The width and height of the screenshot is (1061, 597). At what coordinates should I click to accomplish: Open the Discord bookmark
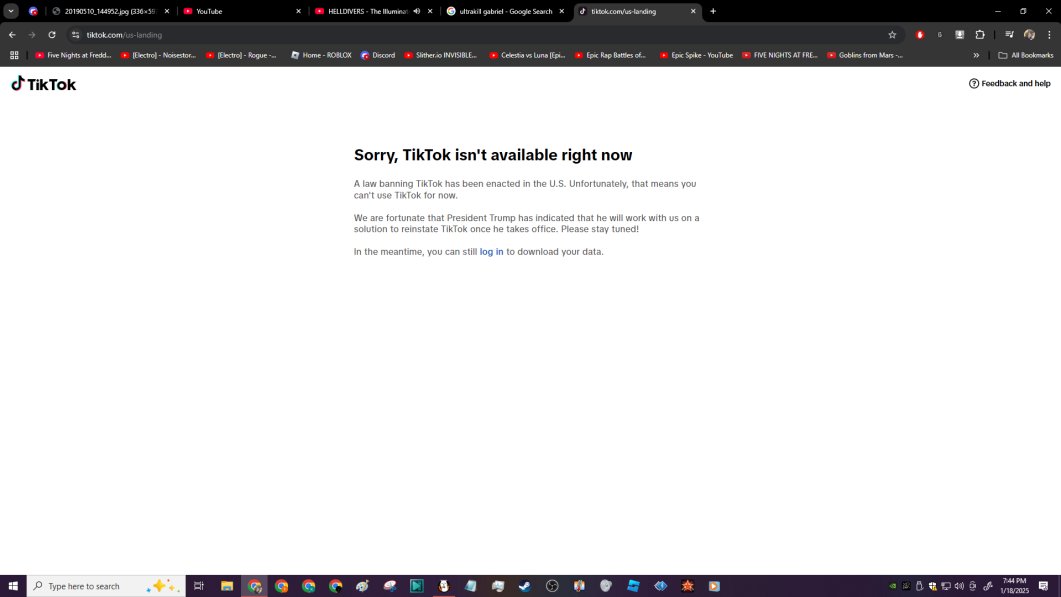click(378, 56)
